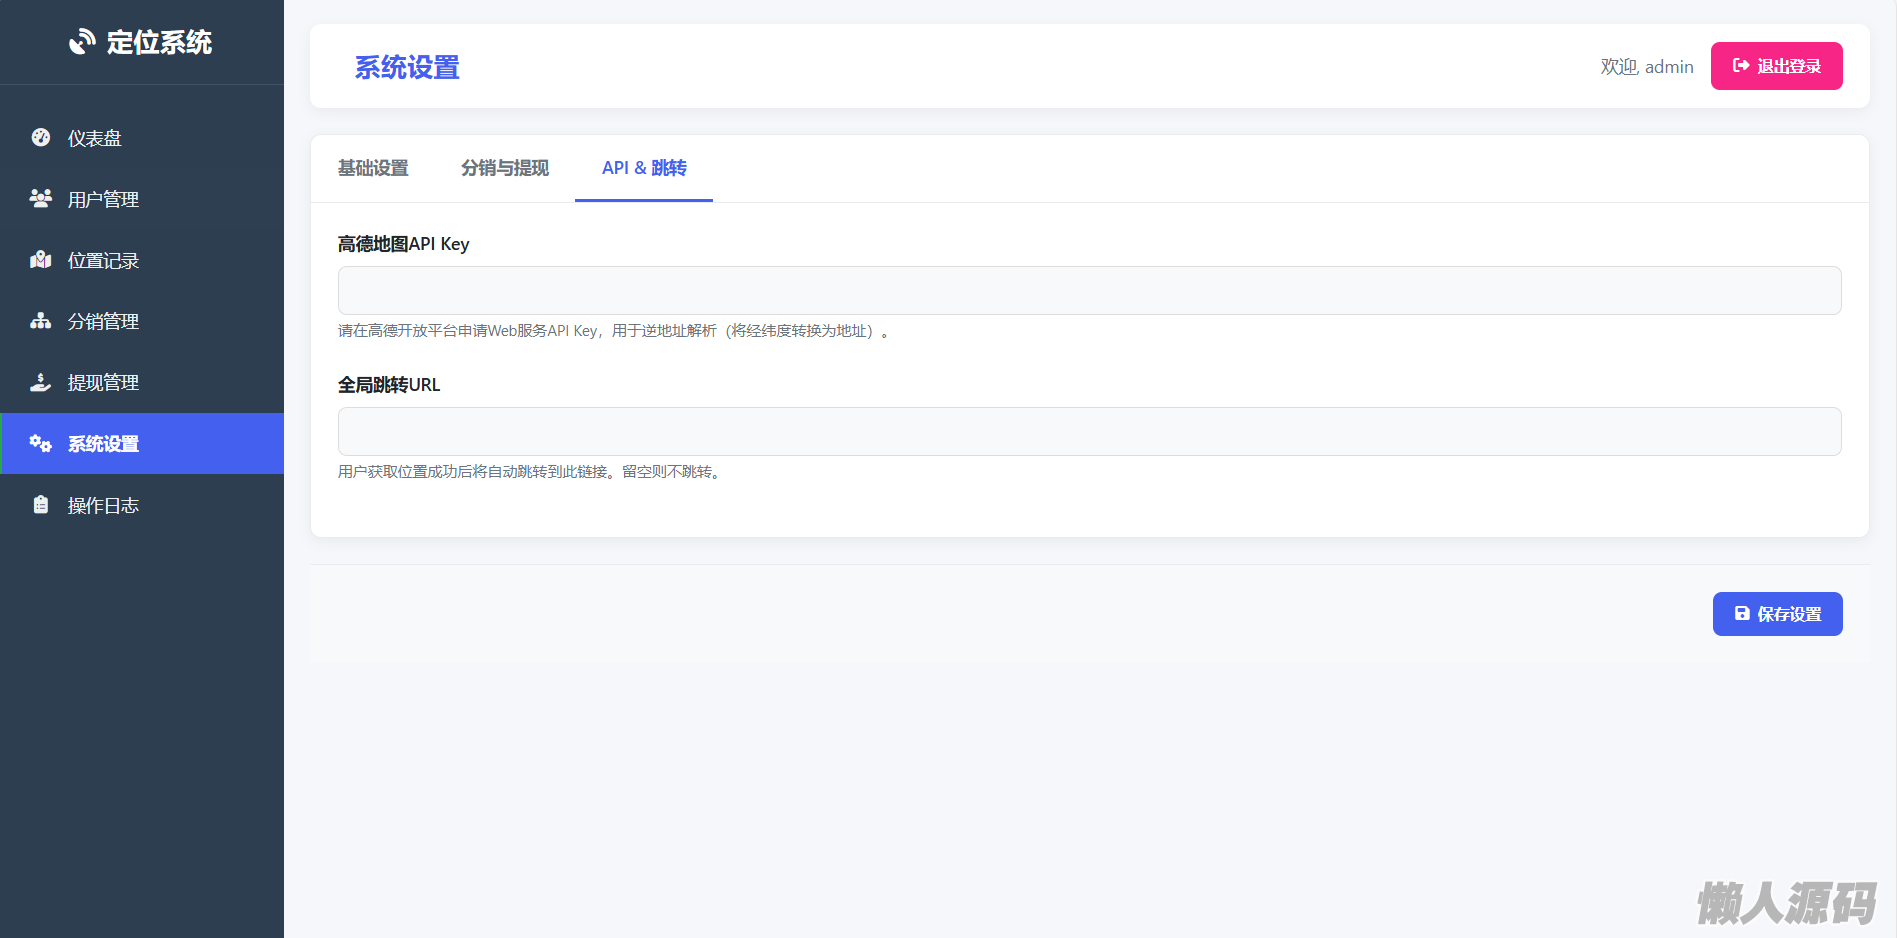Viewport: 1897px width, 938px height.
Task: Open 分销管理 via its sitemap icon
Action: [x=41, y=321]
